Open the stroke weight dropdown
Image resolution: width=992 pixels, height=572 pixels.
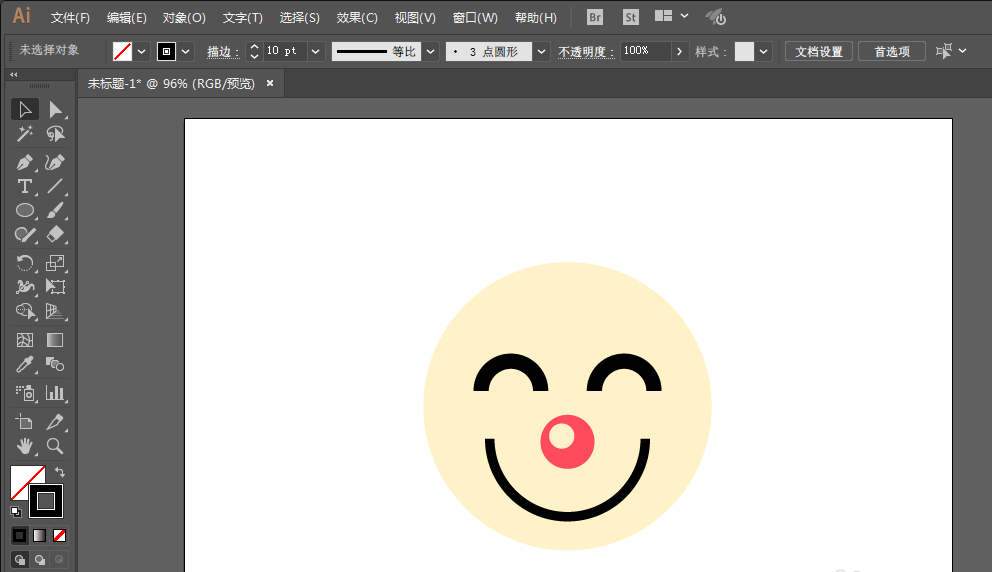click(316, 51)
